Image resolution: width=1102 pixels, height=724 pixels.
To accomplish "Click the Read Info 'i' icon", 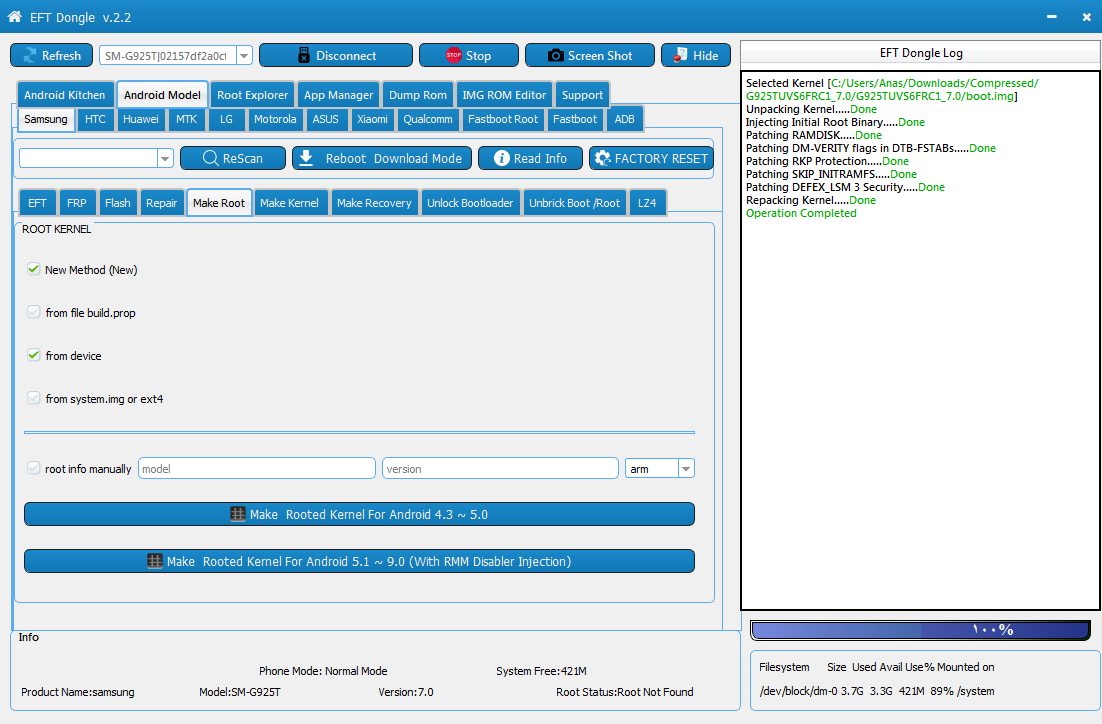I will tap(501, 158).
